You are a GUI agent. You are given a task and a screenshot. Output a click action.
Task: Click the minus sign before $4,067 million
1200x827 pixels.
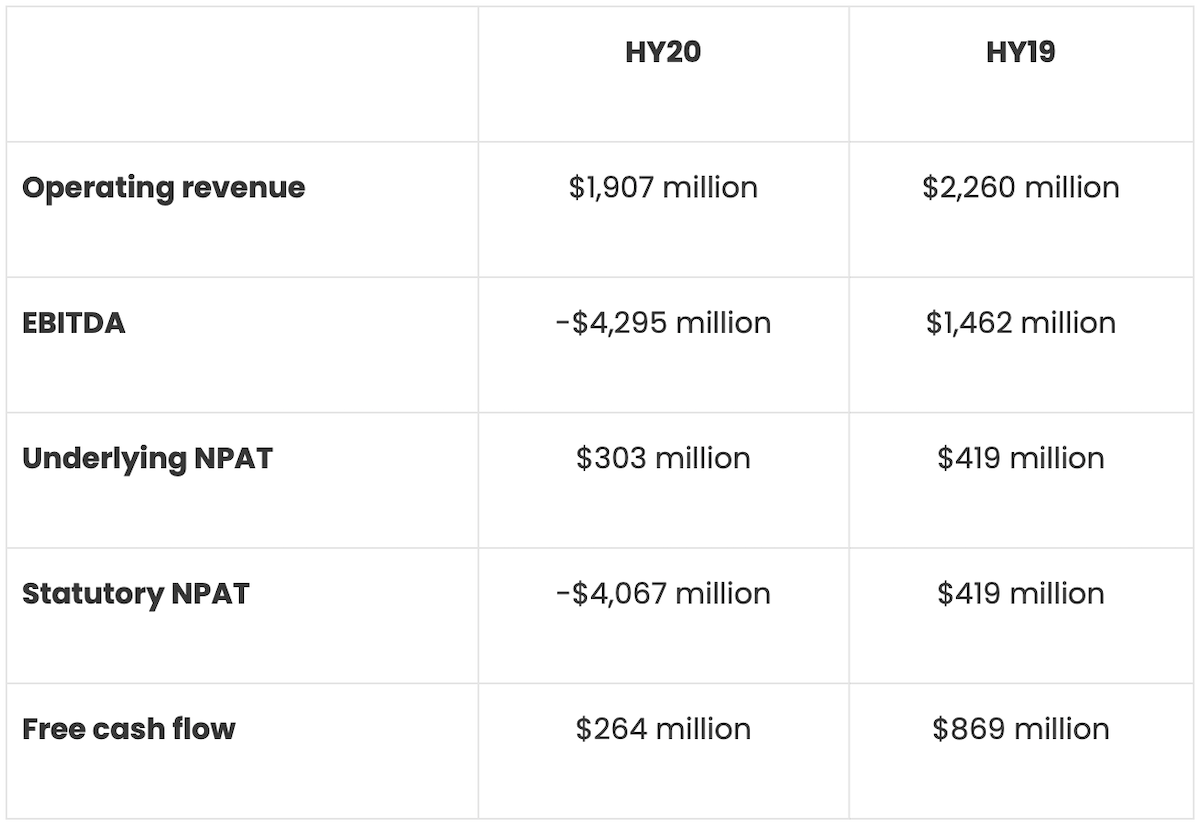[x=563, y=594]
